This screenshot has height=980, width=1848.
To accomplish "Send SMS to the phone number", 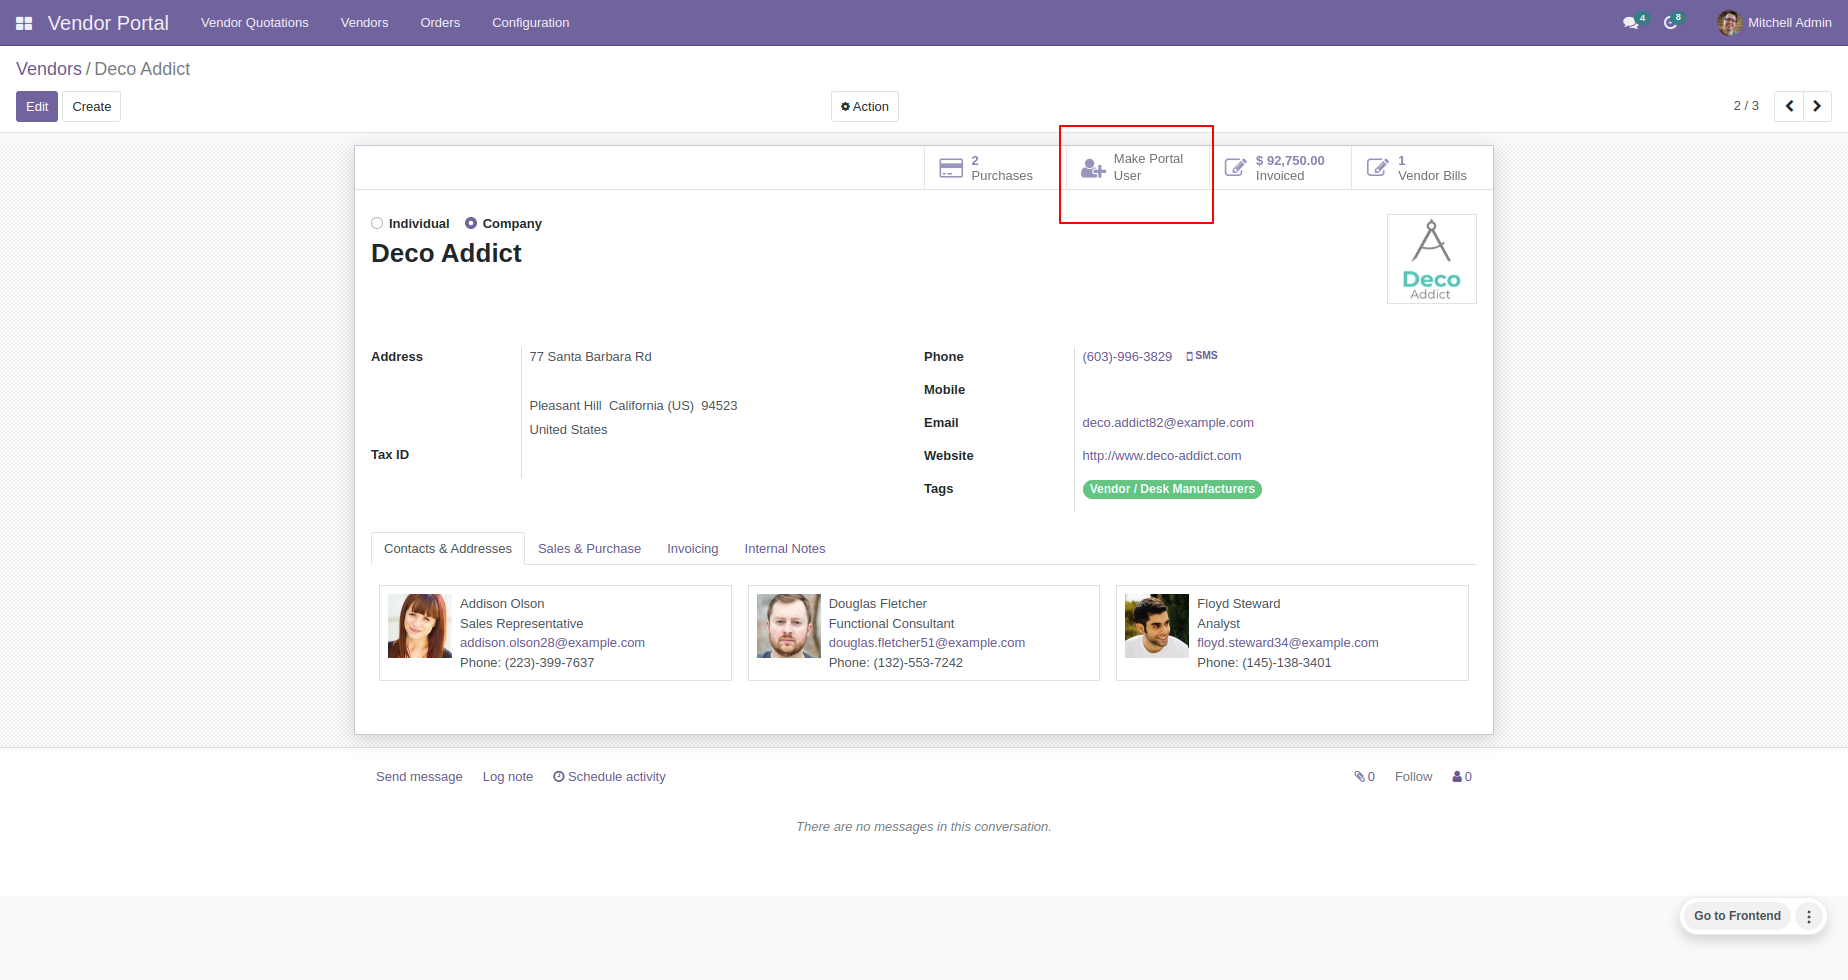I will coord(1202,356).
